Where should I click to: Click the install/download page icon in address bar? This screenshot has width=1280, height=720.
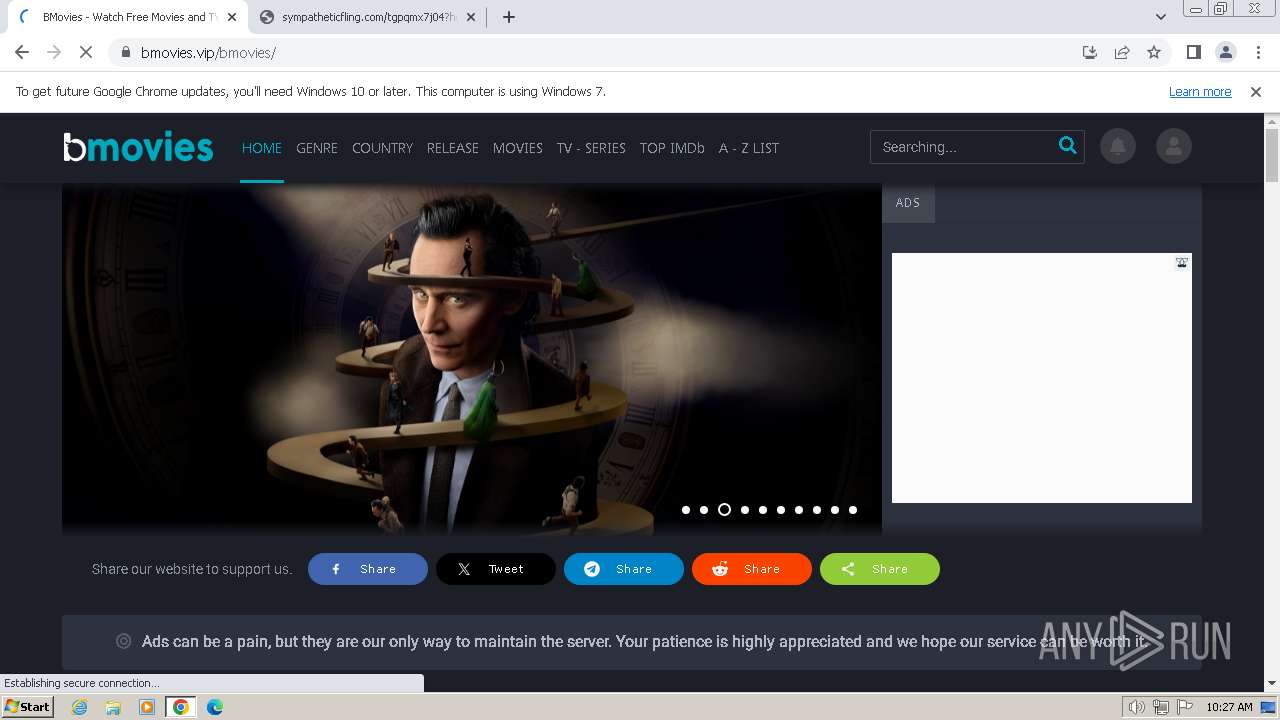click(1090, 52)
